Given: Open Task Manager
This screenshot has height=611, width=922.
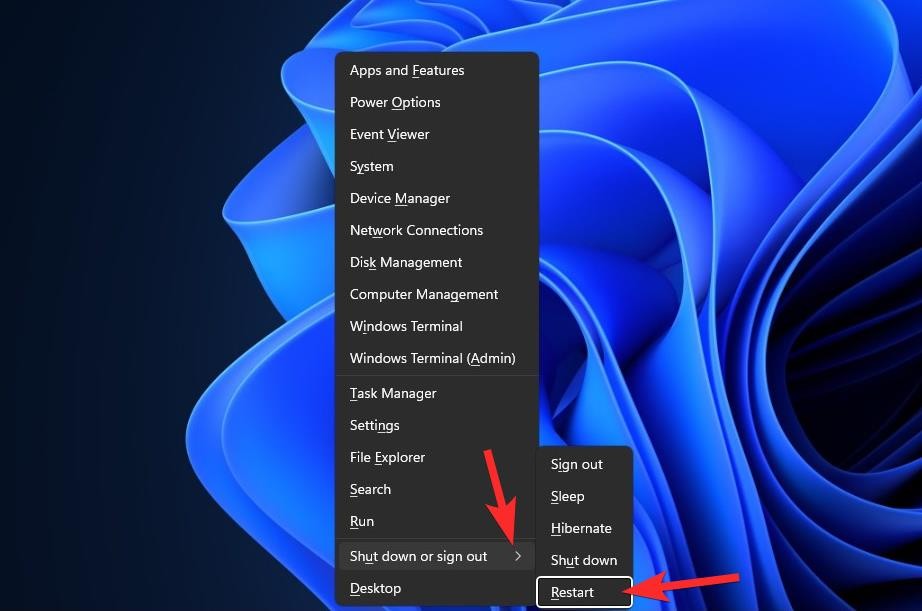Looking at the screenshot, I should coord(393,394).
